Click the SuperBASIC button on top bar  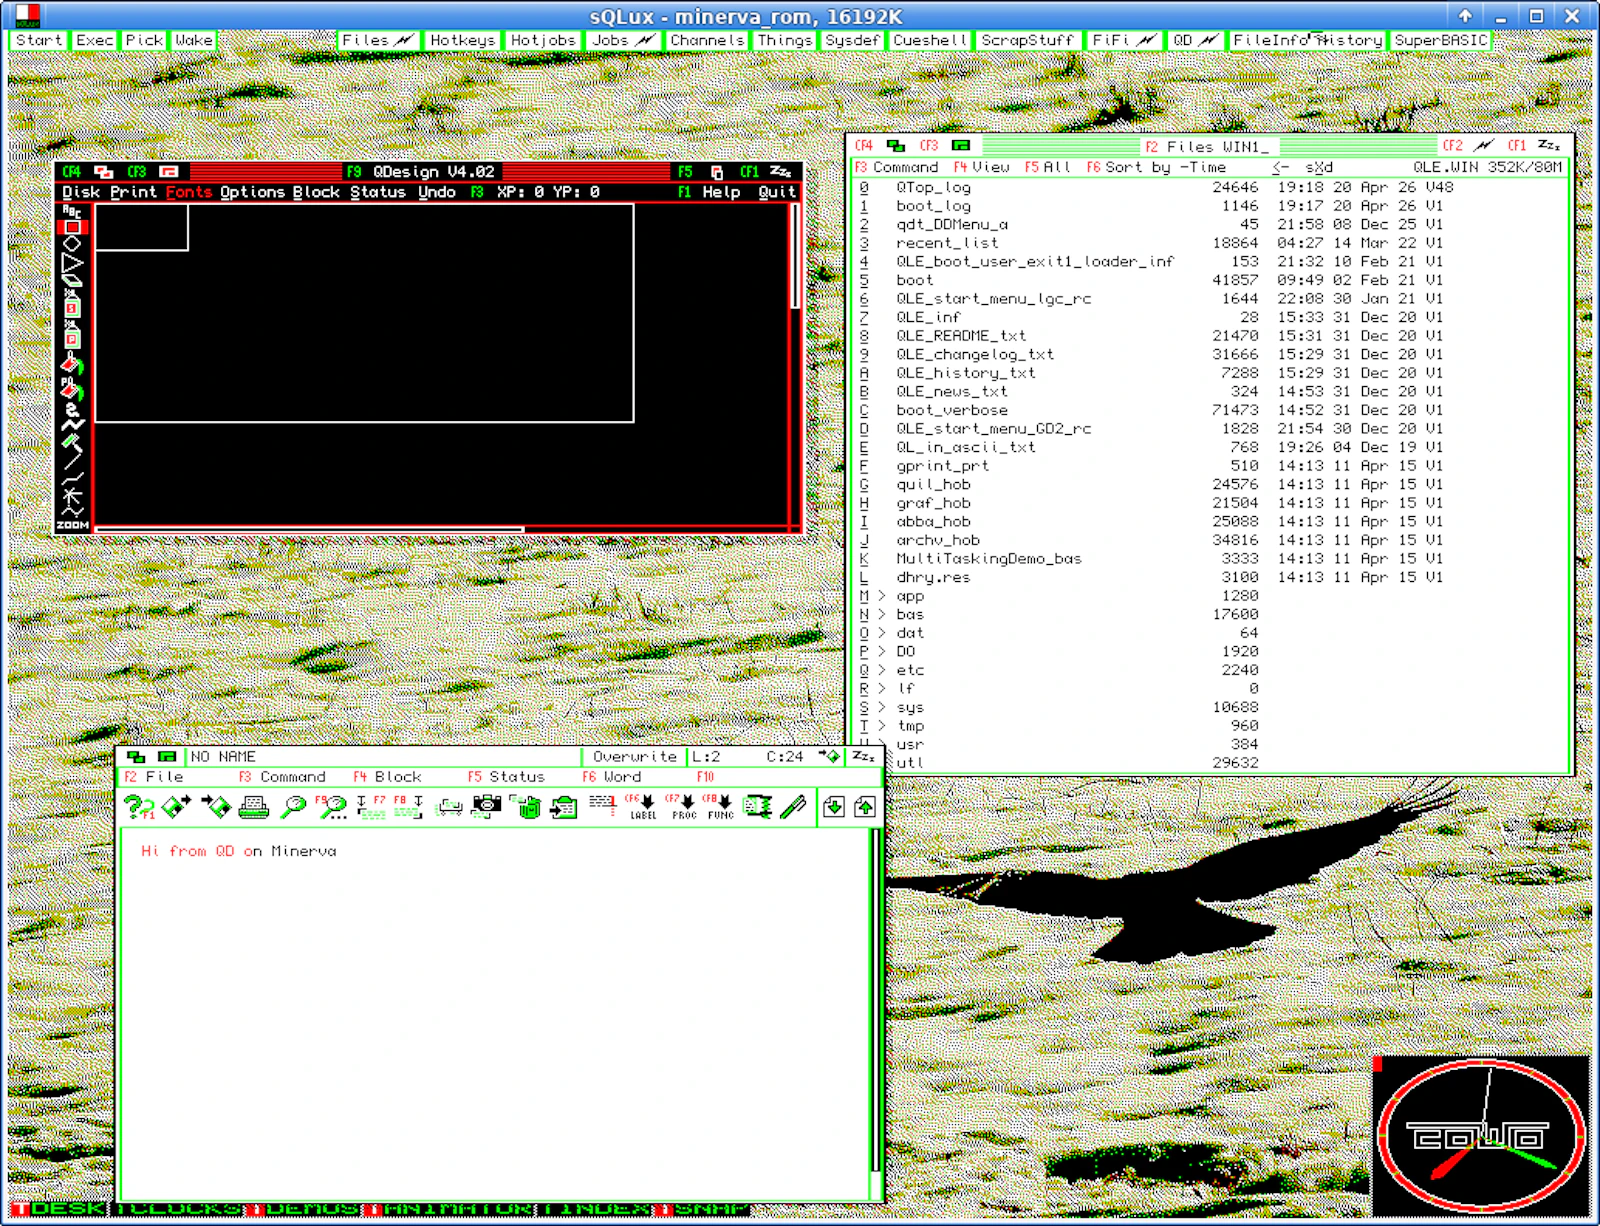pos(1441,40)
